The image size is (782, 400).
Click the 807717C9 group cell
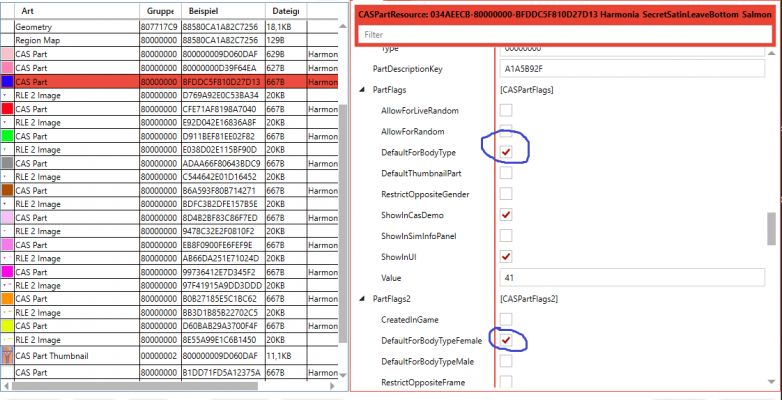pos(160,27)
